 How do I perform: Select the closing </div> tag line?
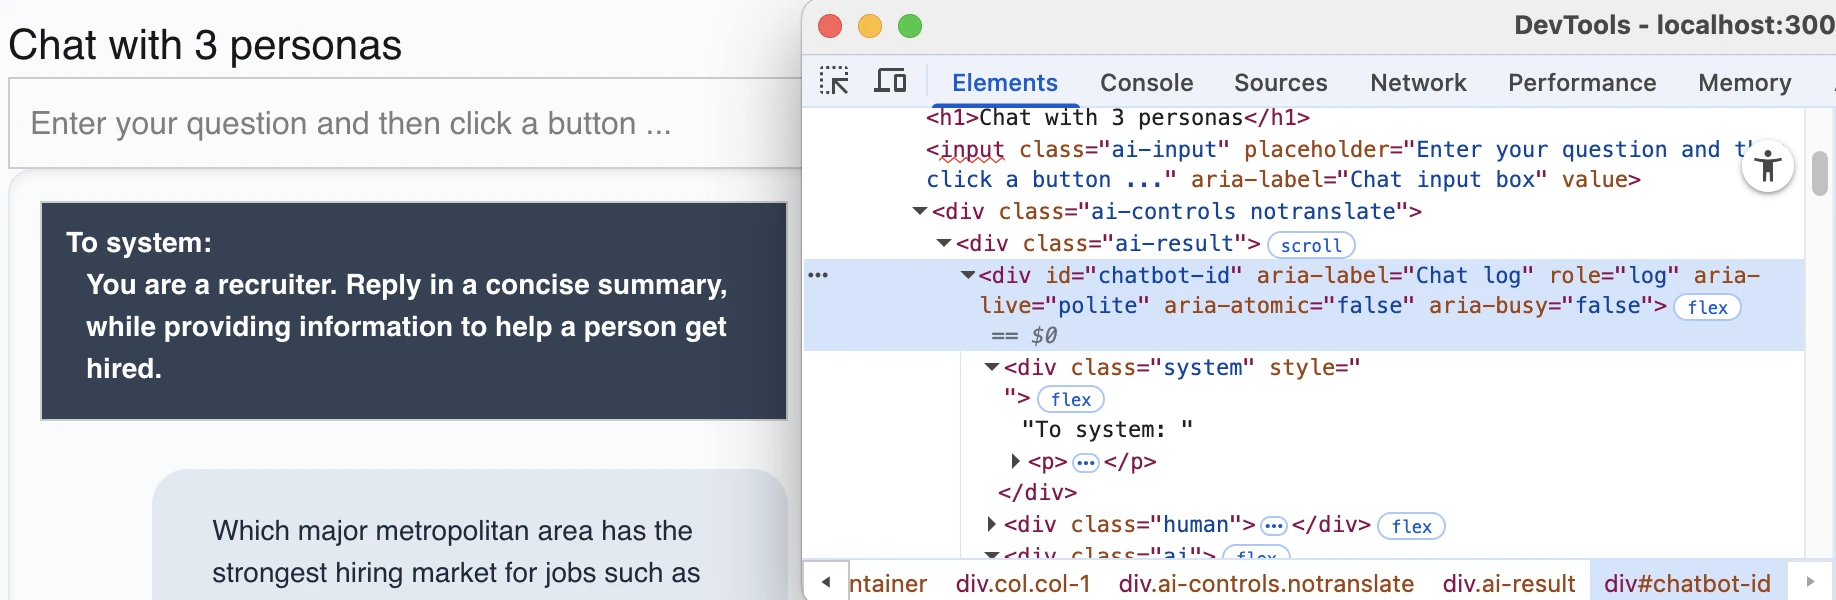pos(1038,493)
